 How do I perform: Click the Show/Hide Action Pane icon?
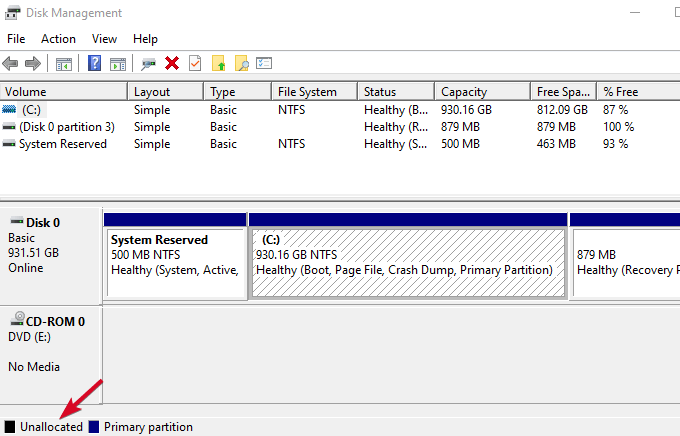(117, 63)
